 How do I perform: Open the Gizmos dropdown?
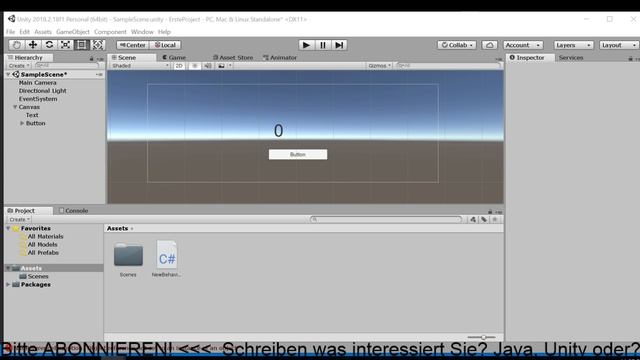point(379,66)
